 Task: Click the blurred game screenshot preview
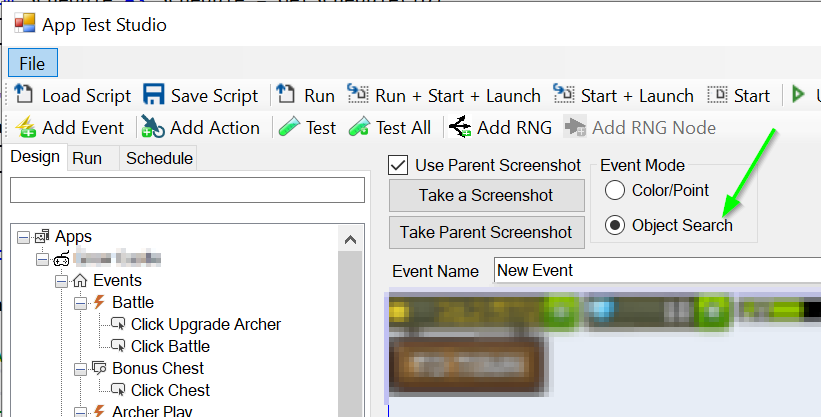tap(605, 354)
